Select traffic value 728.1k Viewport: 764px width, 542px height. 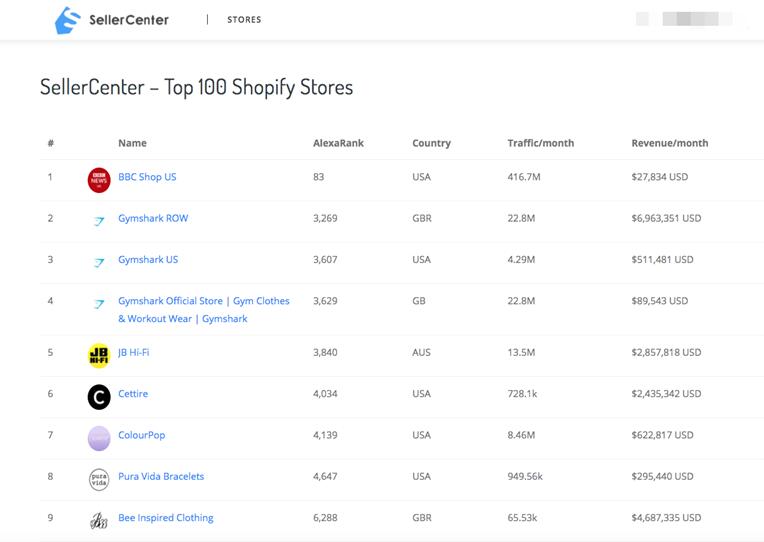(x=522, y=394)
